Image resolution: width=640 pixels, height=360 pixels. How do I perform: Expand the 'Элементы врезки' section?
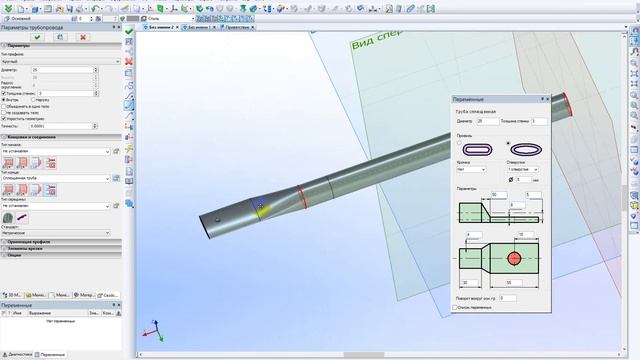[60, 248]
